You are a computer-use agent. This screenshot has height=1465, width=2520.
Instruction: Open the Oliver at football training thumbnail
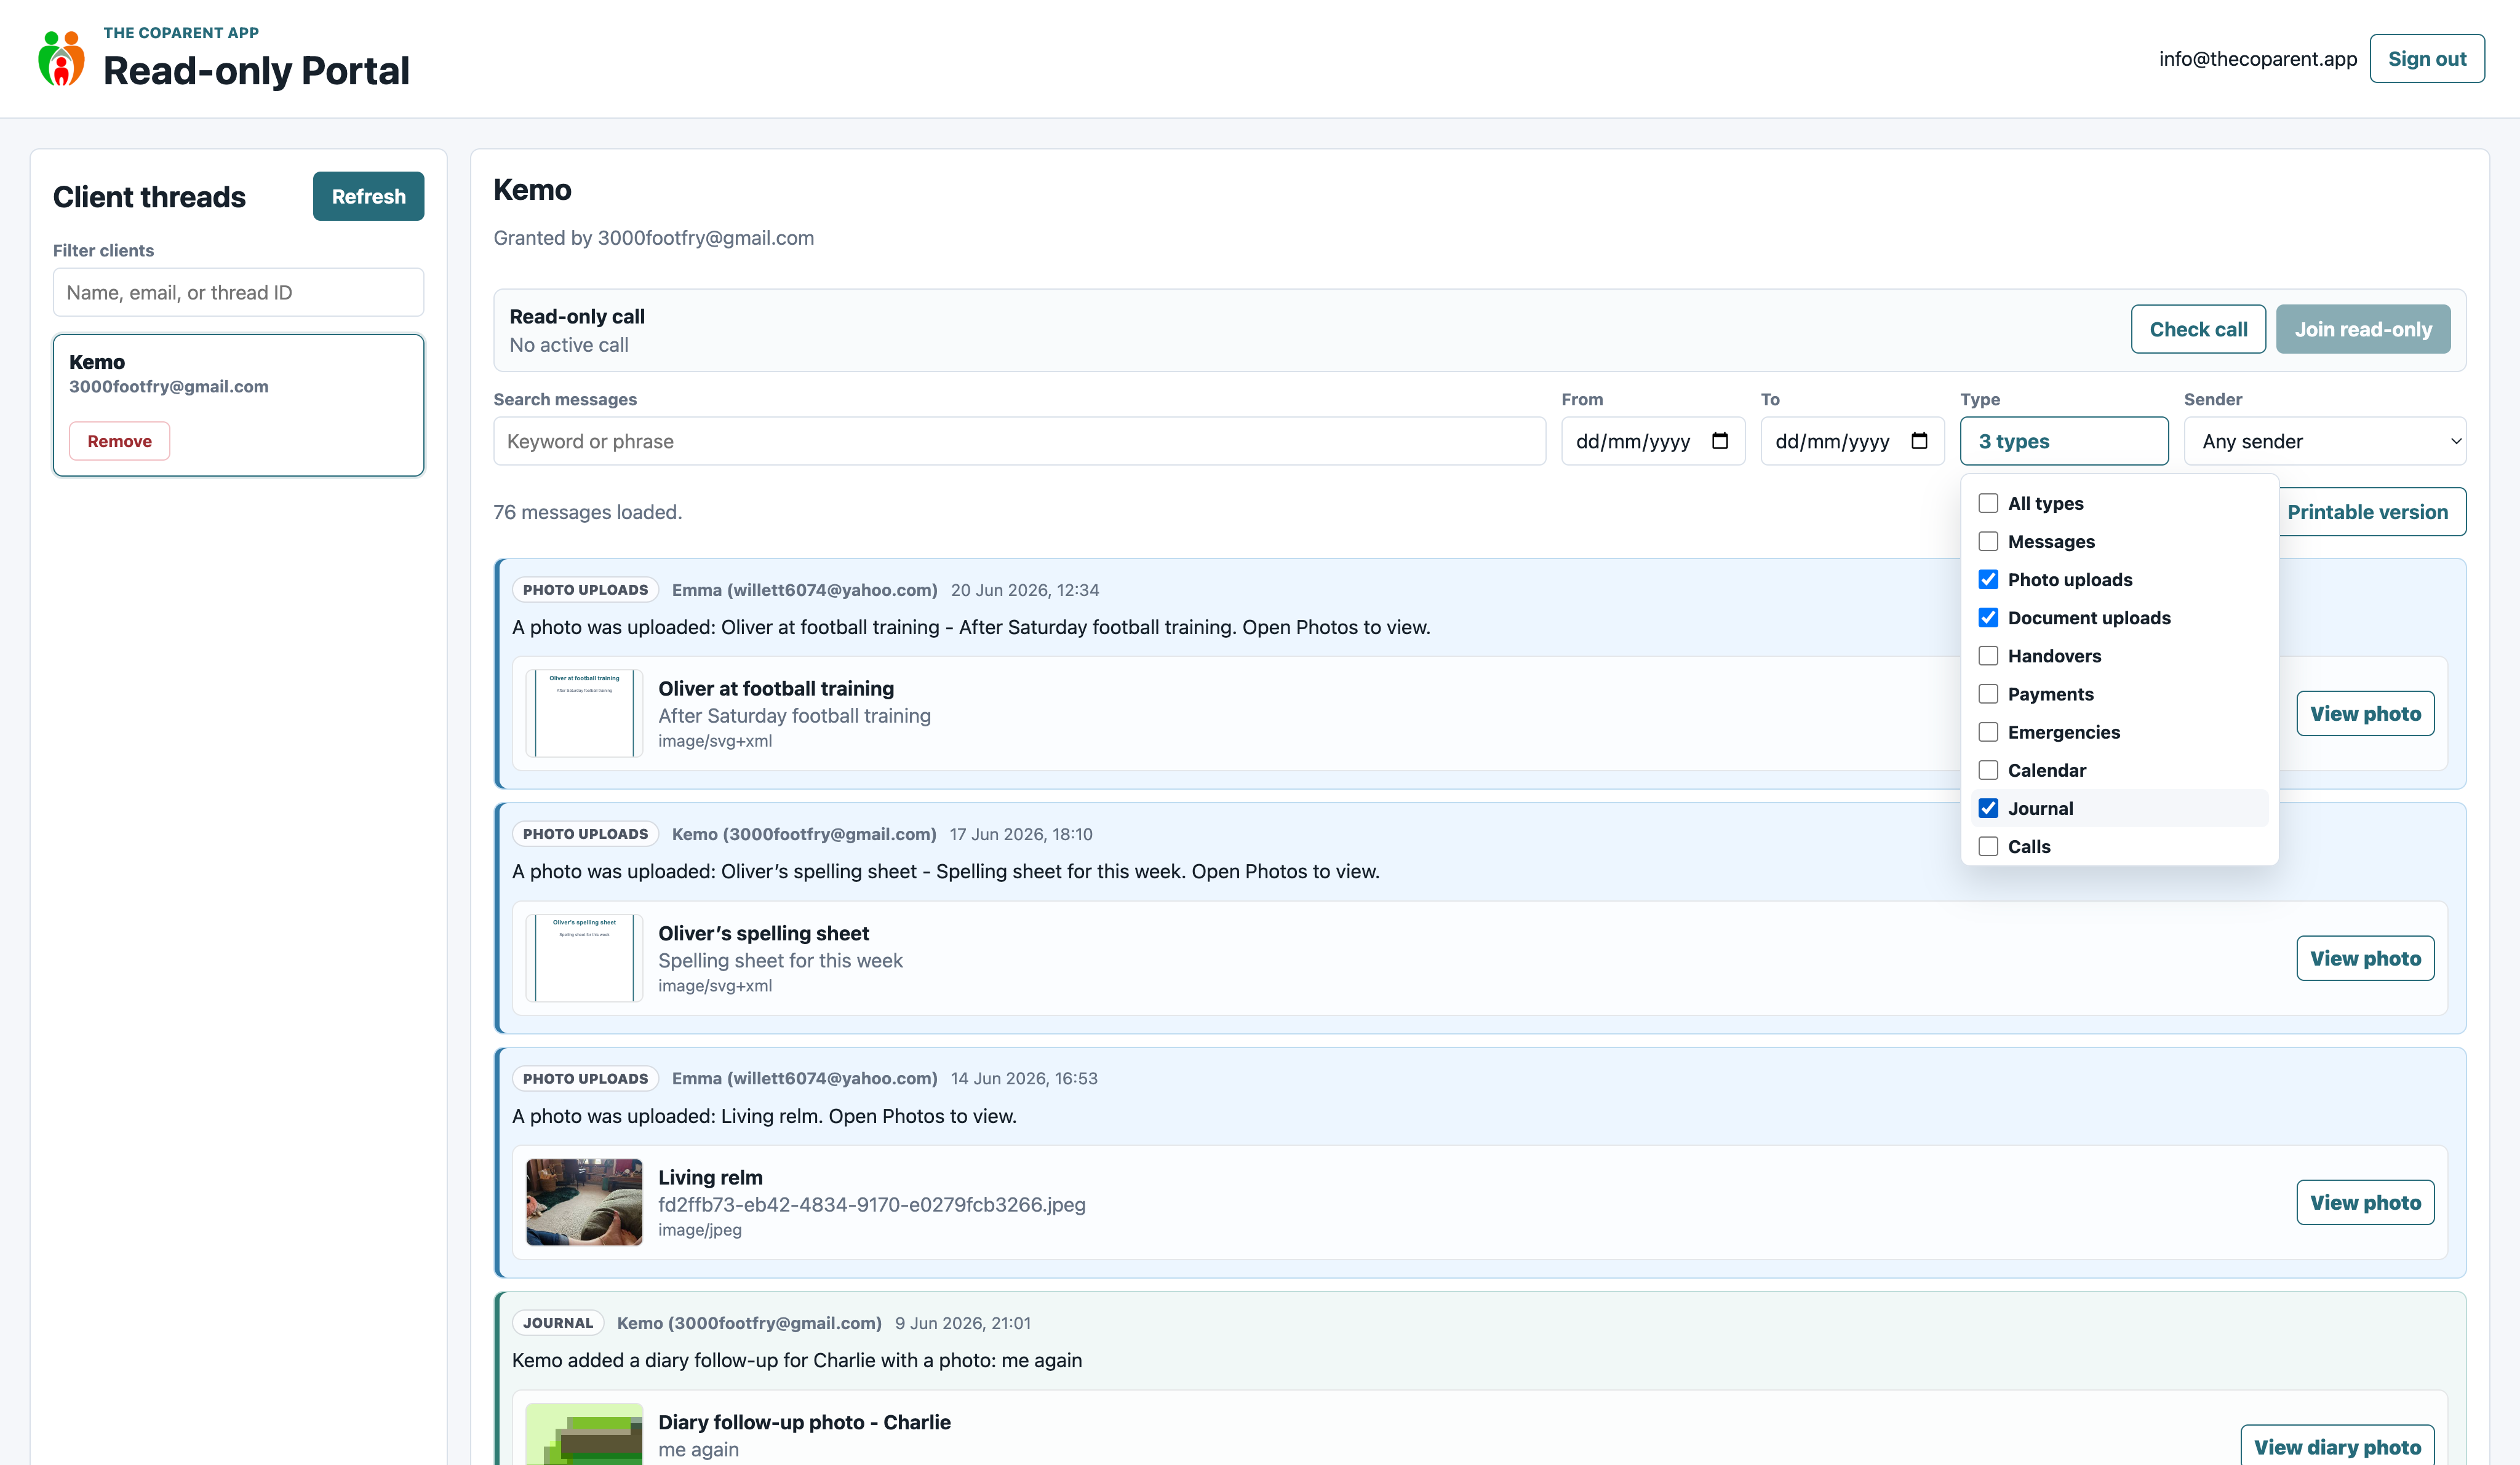[584, 713]
